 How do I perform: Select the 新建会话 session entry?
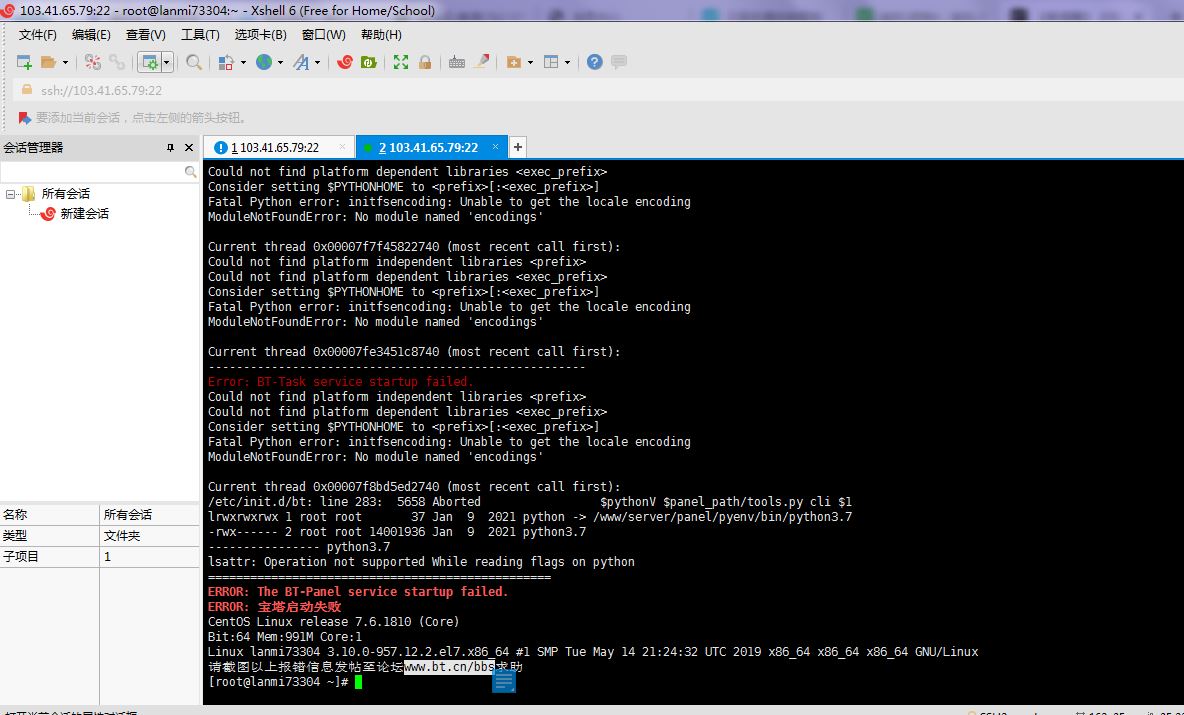pyautogui.click(x=84, y=214)
